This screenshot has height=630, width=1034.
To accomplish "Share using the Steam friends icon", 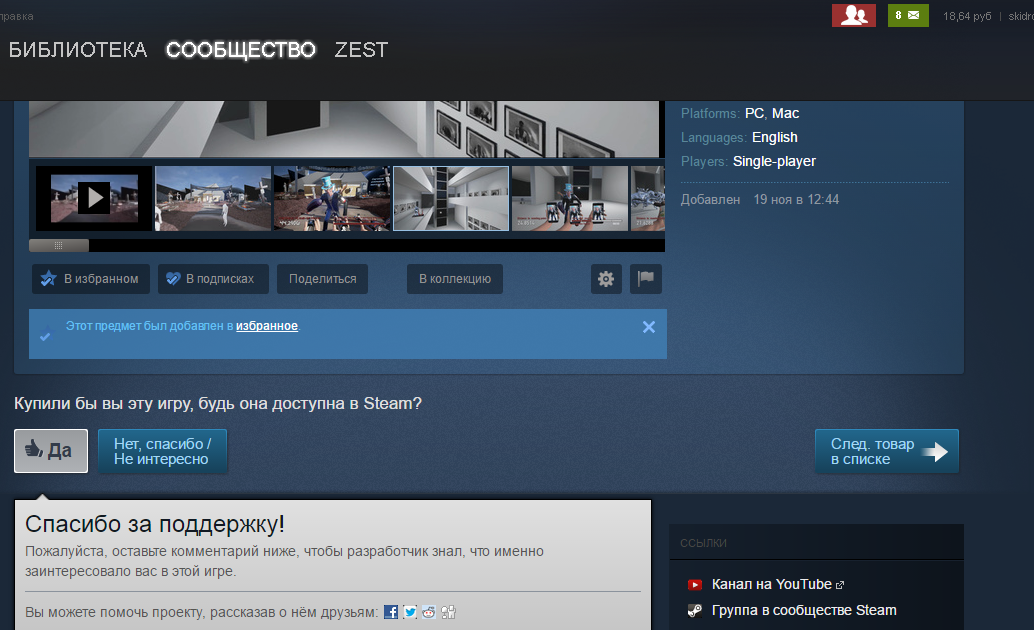I will click(x=448, y=612).
